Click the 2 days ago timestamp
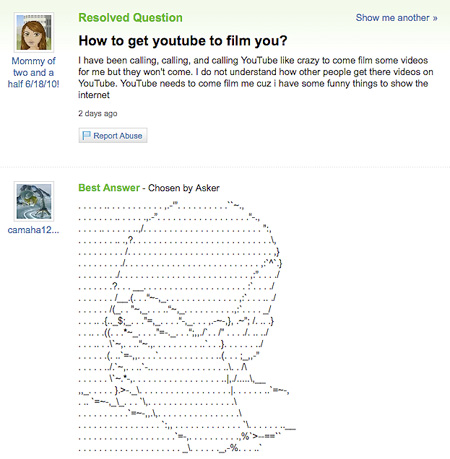 click(98, 113)
